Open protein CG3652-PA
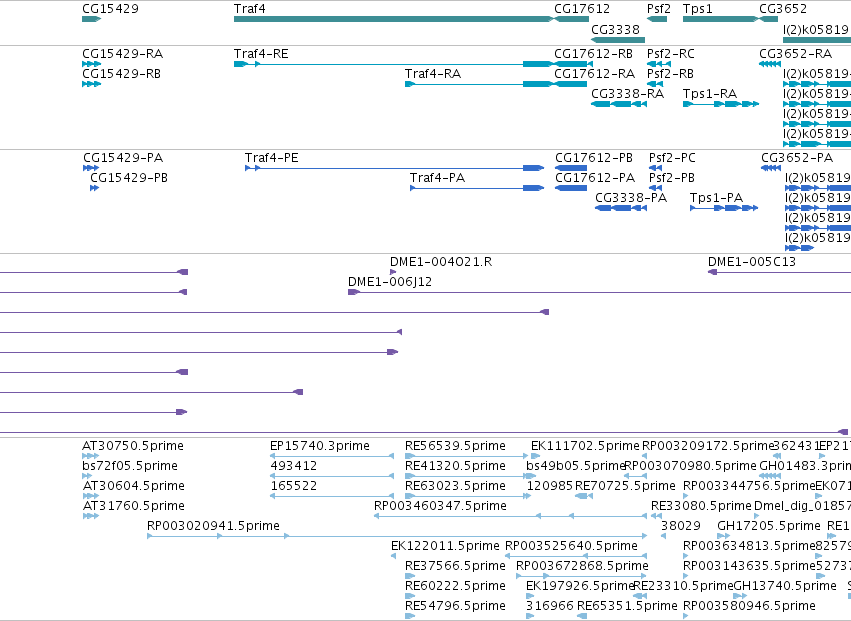The height and width of the screenshot is (621, 851). click(771, 168)
